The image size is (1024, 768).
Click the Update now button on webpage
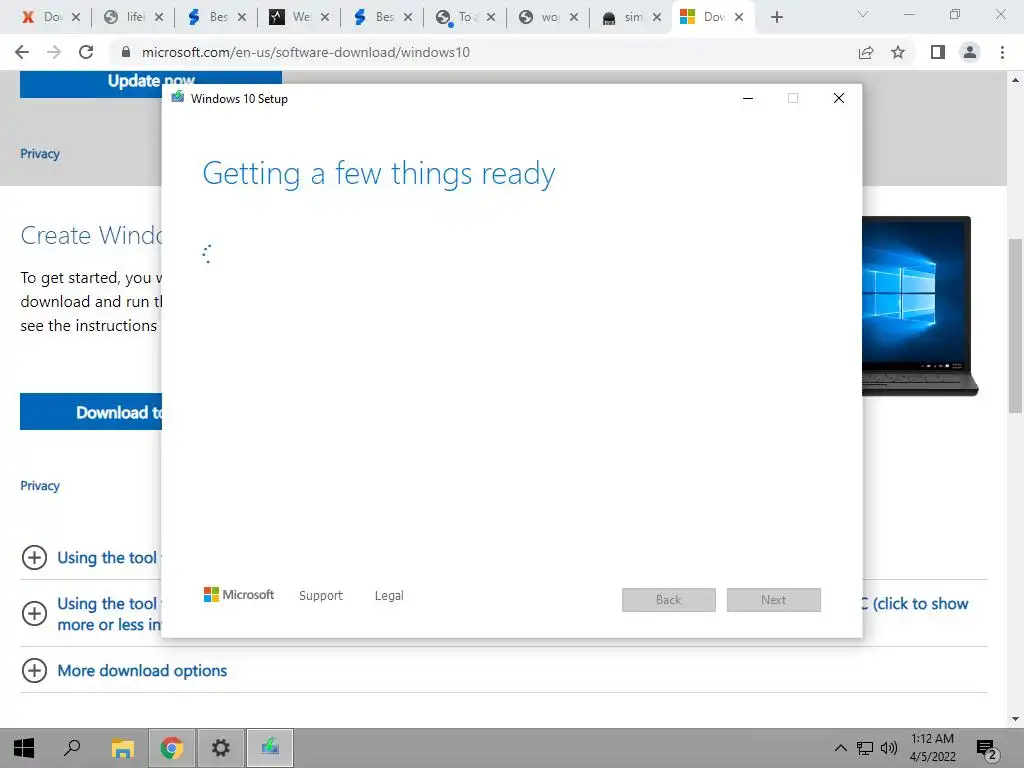click(x=151, y=84)
